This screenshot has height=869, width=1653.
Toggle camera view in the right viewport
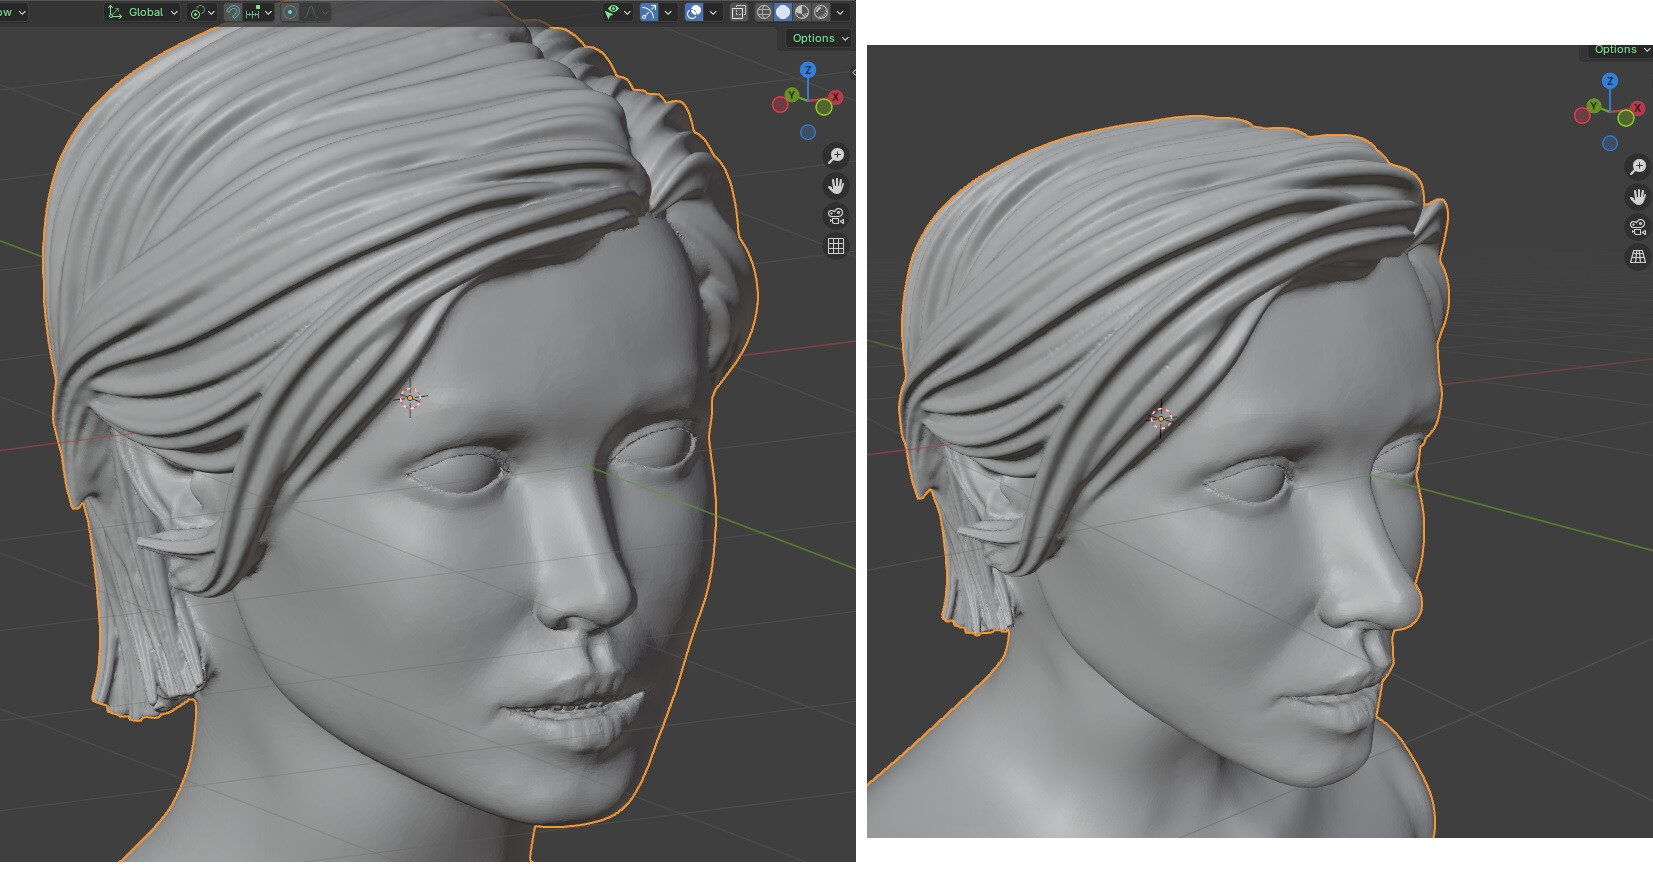(x=1638, y=227)
